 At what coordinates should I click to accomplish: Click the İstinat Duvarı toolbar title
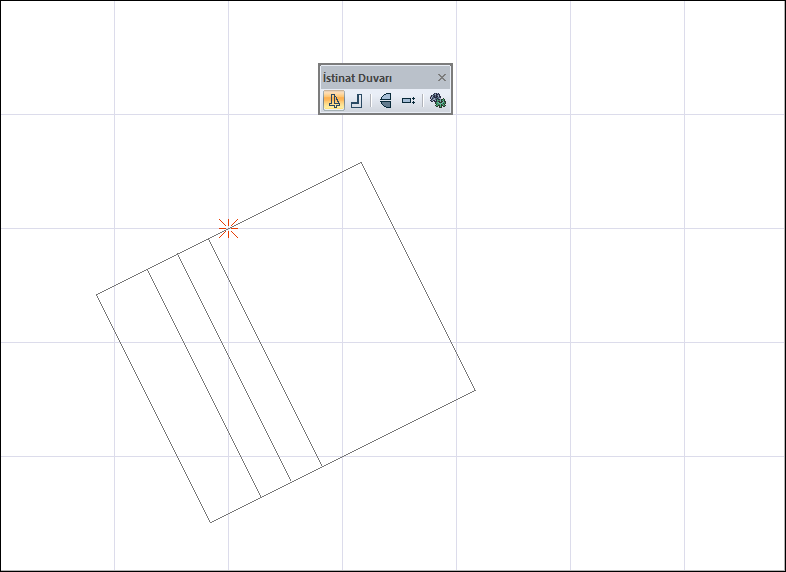[357, 78]
